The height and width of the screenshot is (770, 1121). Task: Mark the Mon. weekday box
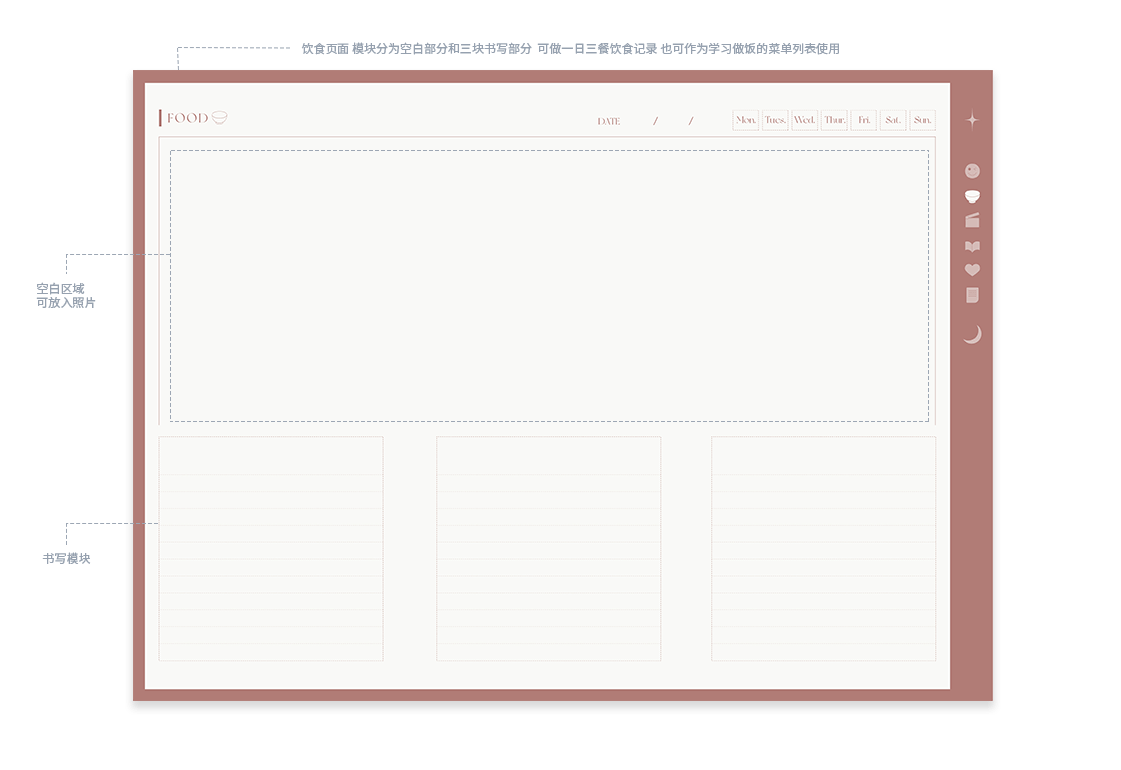[746, 120]
